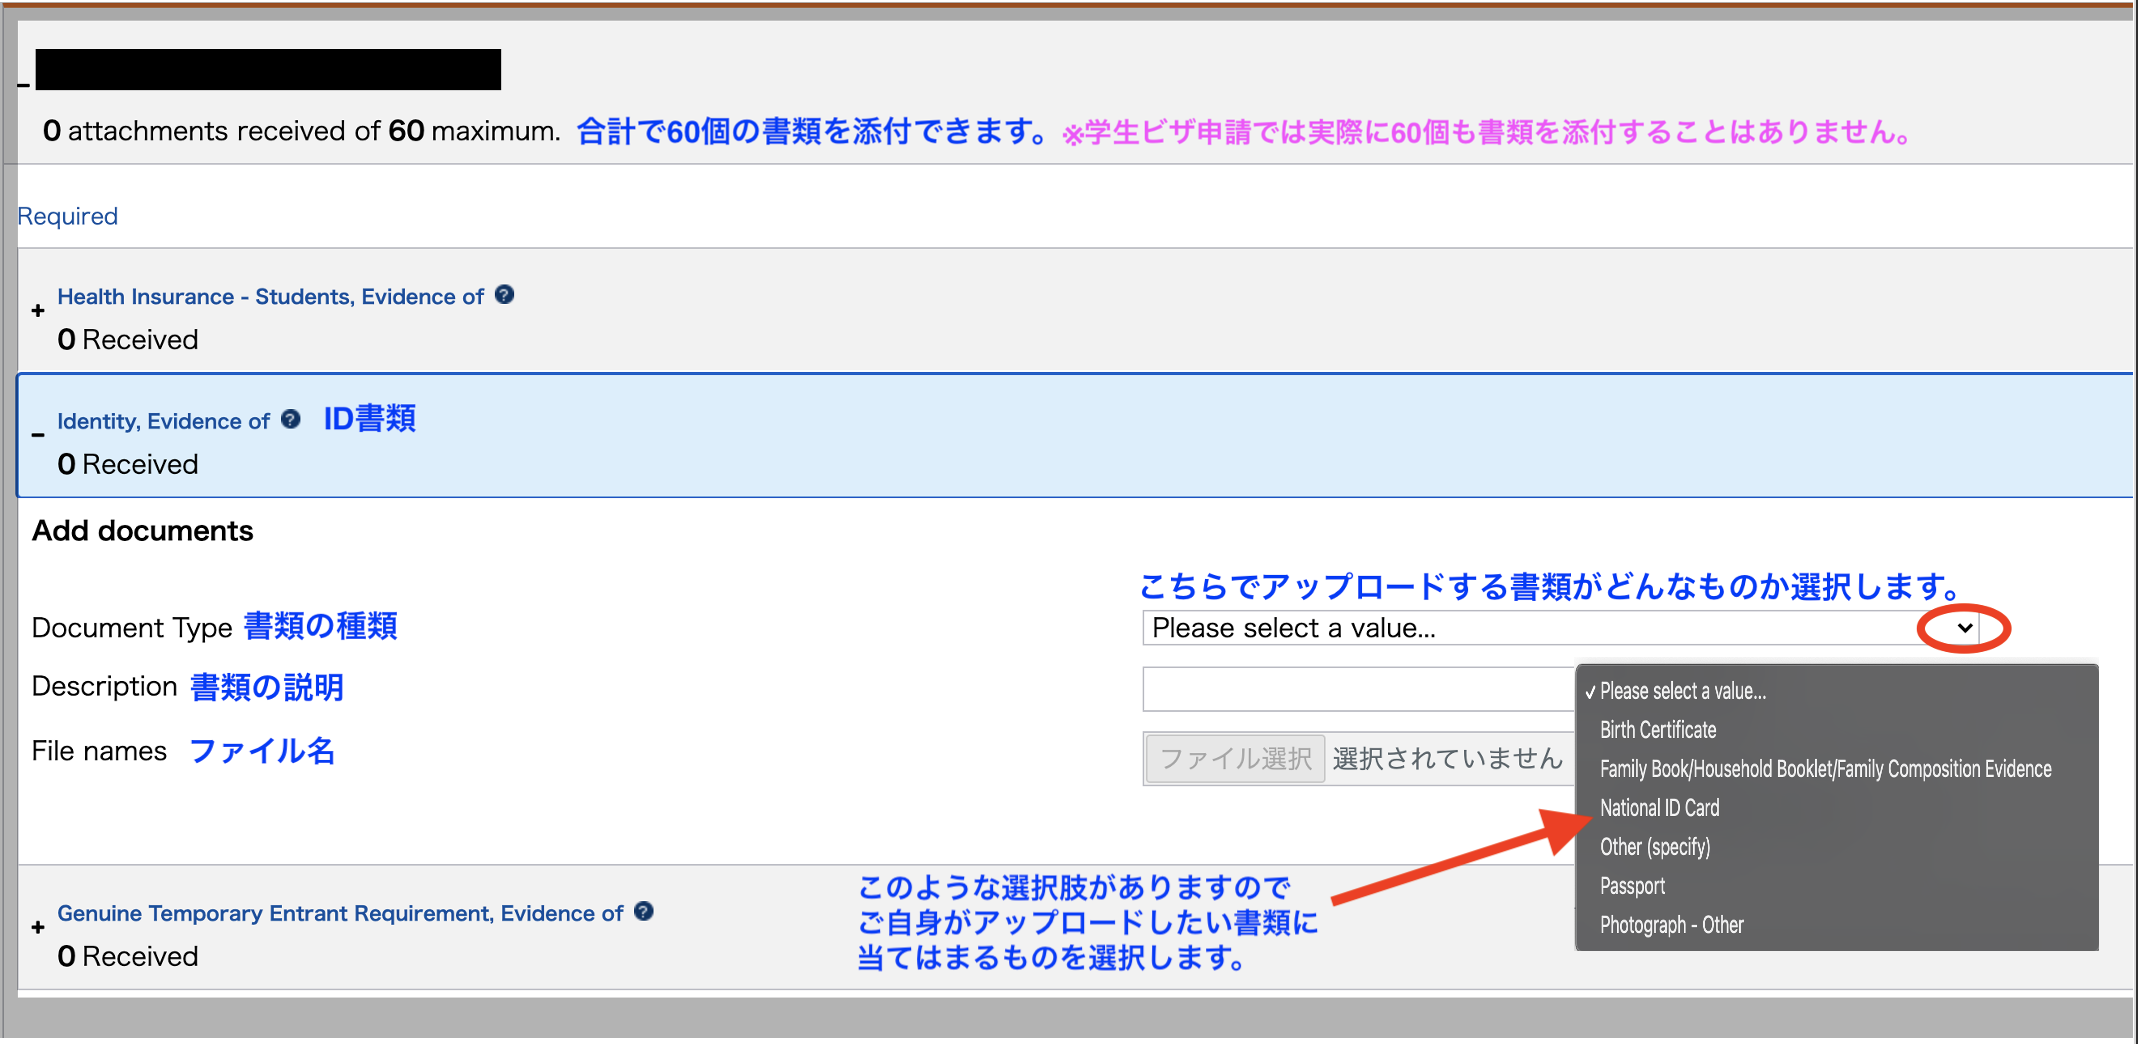Choose Other (specify) document type
The height and width of the screenshot is (1044, 2138).
pos(1655,847)
